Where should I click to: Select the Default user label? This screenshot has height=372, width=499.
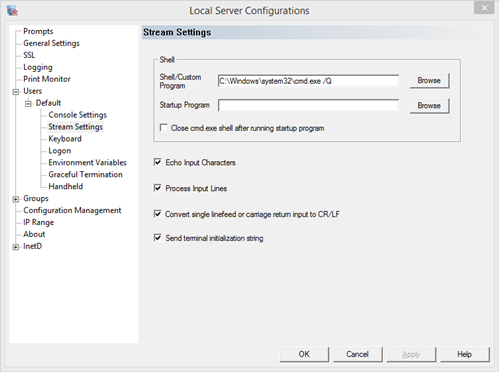click(x=48, y=103)
